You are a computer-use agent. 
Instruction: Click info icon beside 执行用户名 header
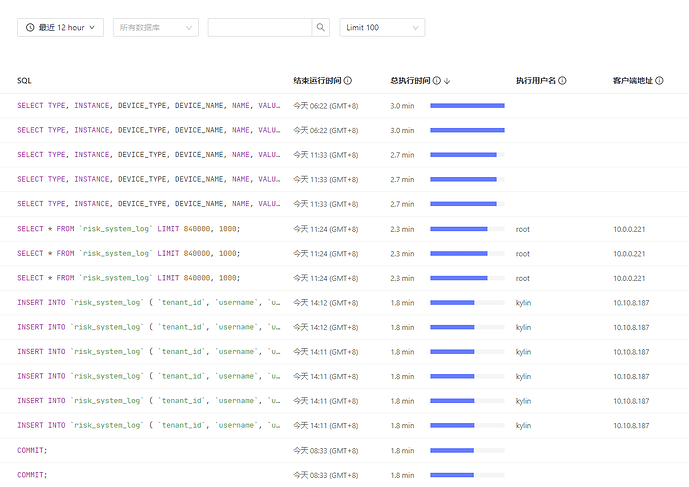(x=562, y=80)
